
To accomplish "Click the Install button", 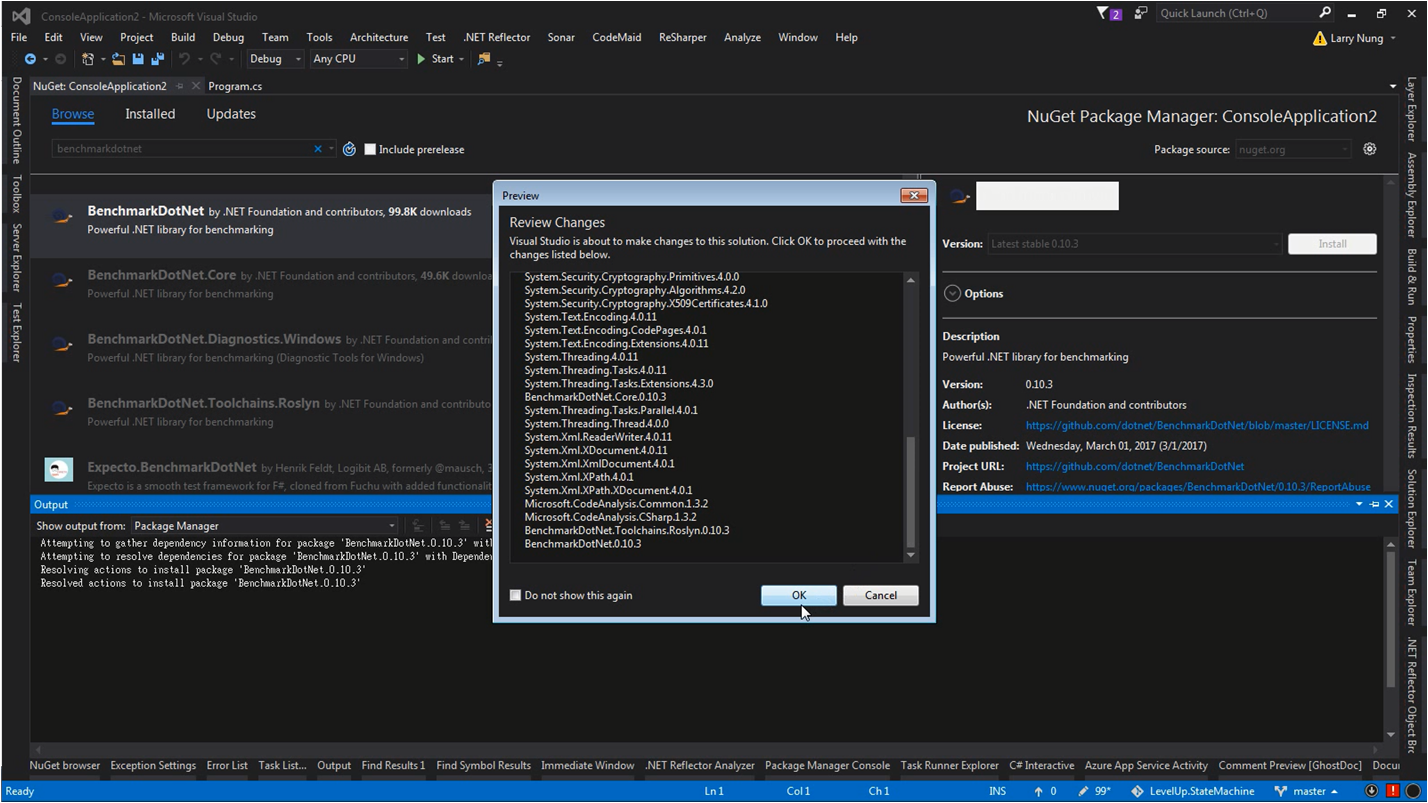I will (1332, 244).
